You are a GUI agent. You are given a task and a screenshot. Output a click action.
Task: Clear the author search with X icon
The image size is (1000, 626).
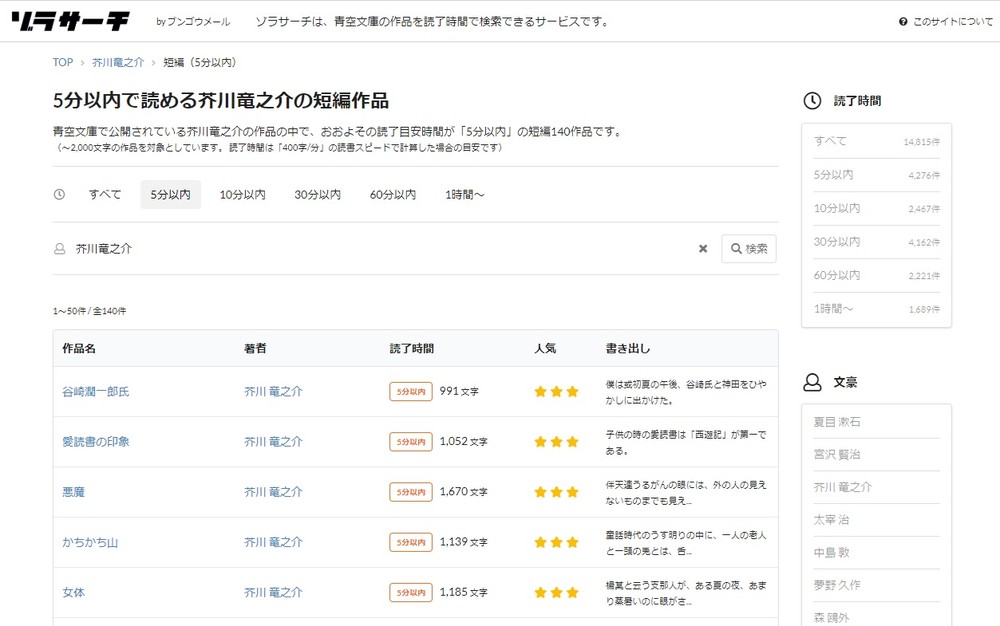[702, 249]
